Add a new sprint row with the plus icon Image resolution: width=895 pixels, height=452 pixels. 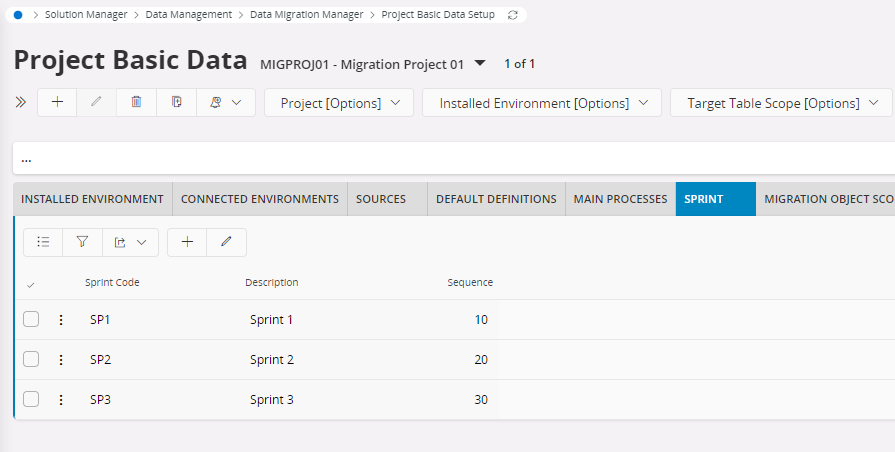coord(187,242)
